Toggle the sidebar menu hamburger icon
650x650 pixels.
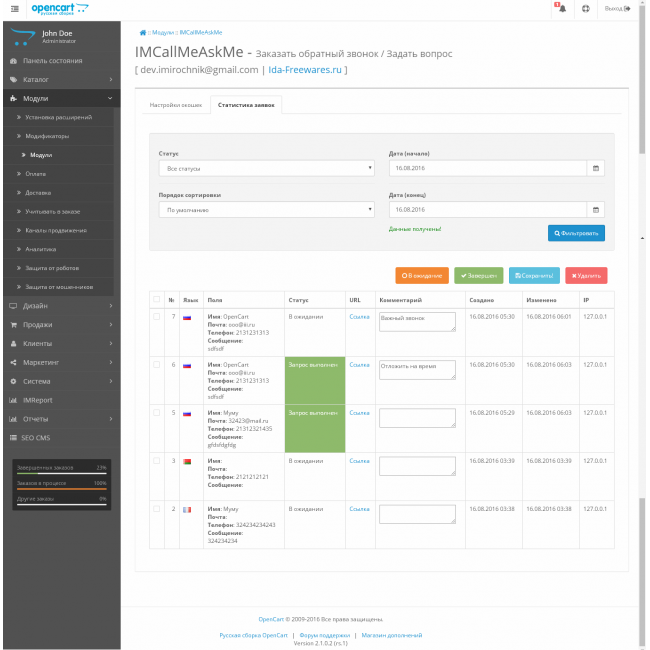point(13,8)
